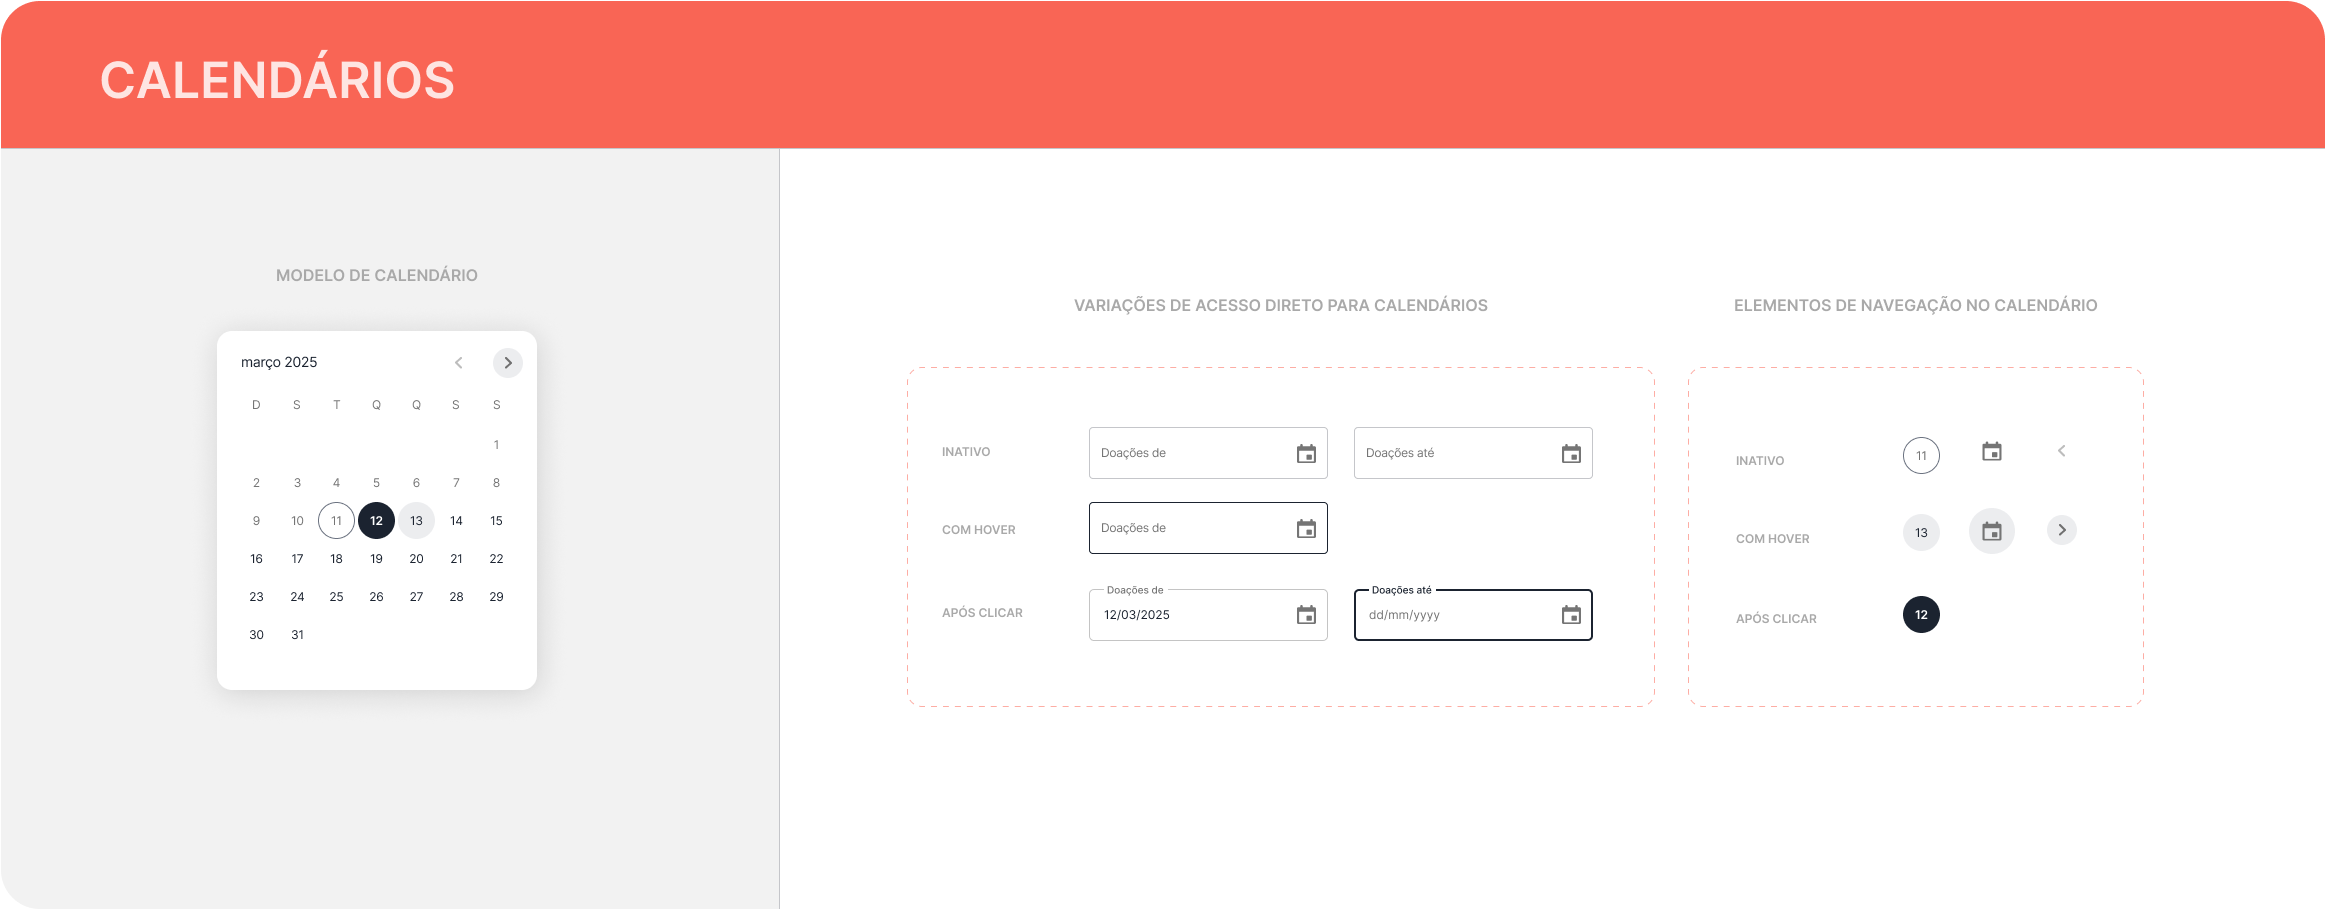Screen dimensions: 2326x910
Task: Click the outlined 11 sample in navigation panel
Action: coord(1921,456)
